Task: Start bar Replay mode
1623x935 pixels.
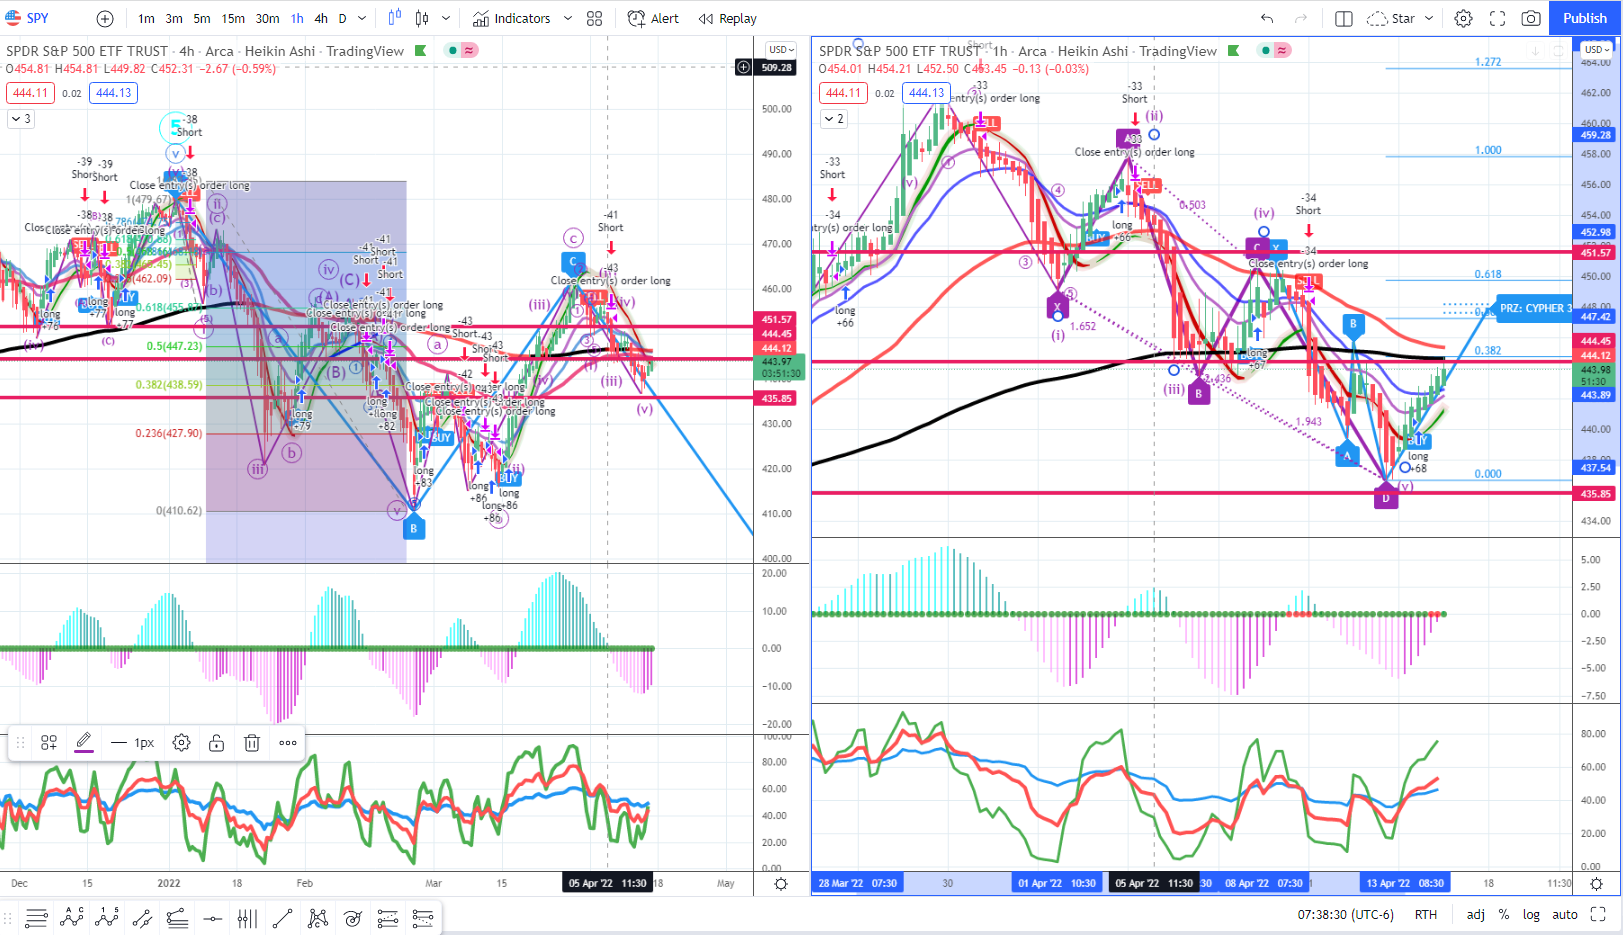Action: click(x=728, y=18)
